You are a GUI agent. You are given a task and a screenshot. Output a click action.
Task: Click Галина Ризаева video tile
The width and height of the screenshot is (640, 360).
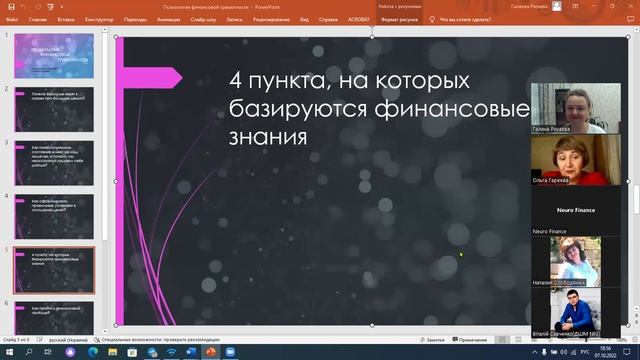pos(576,108)
